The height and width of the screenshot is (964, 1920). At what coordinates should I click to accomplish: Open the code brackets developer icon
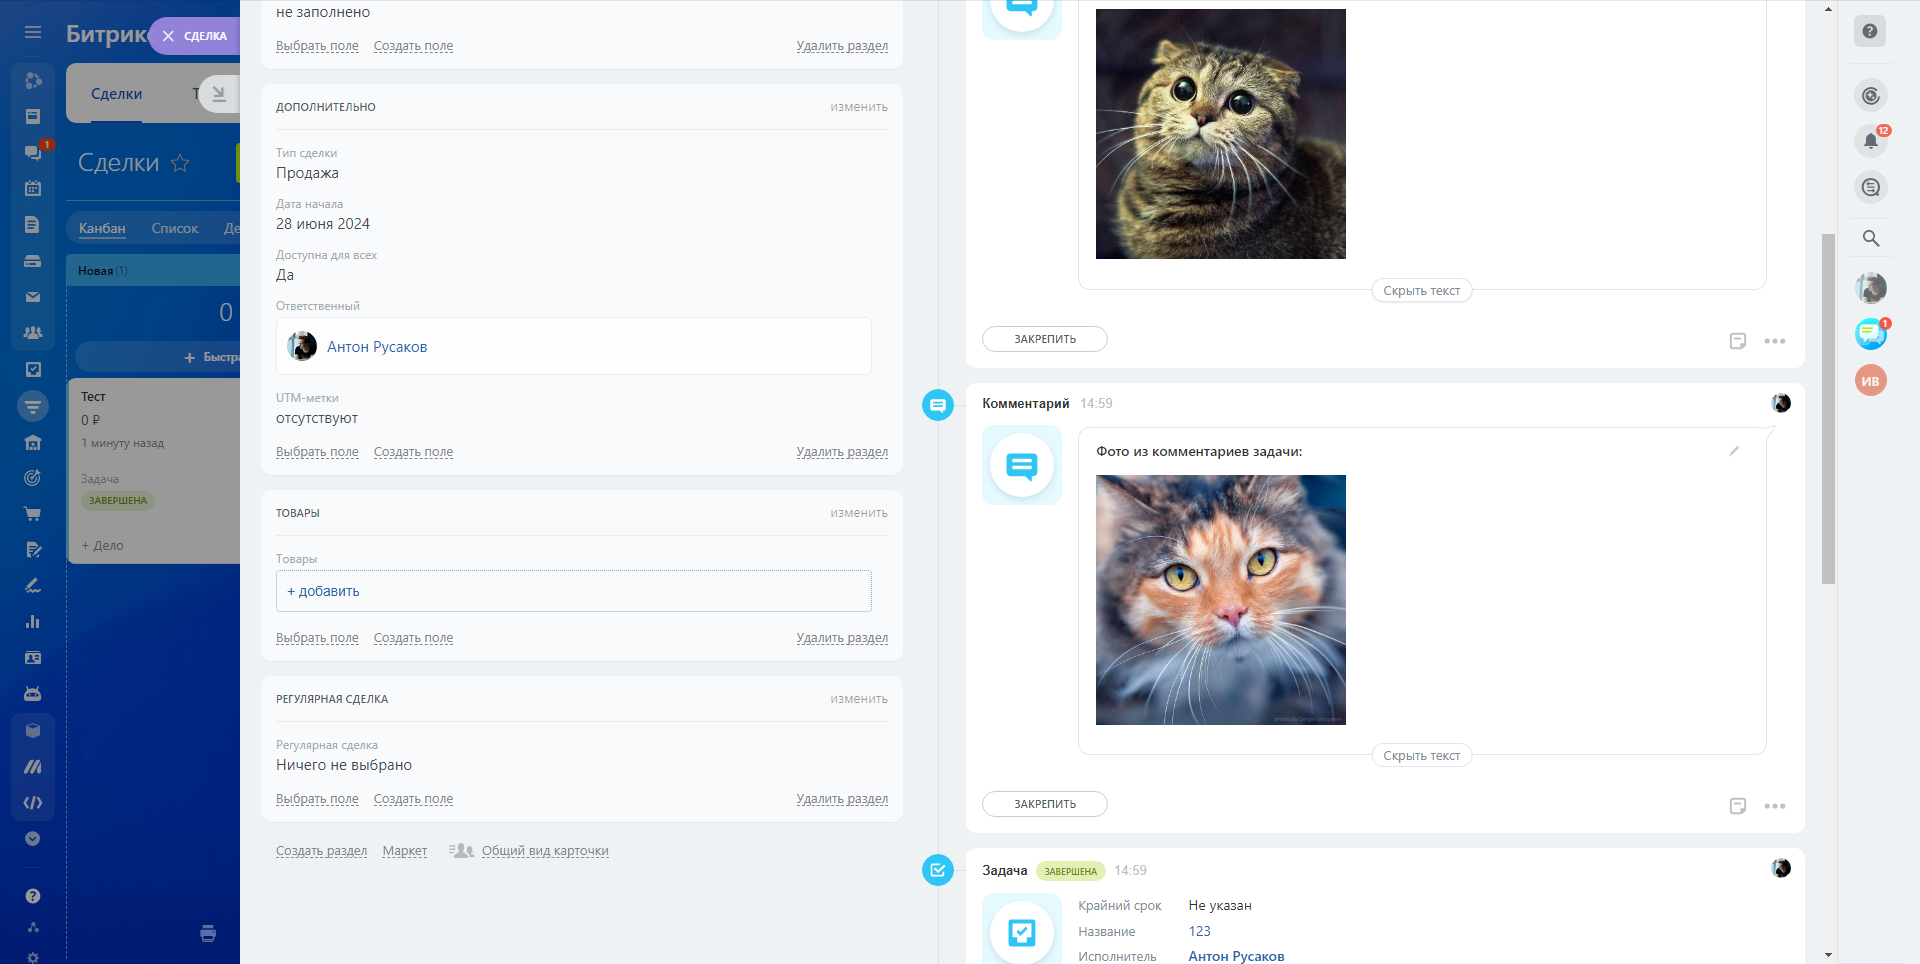coord(33,803)
